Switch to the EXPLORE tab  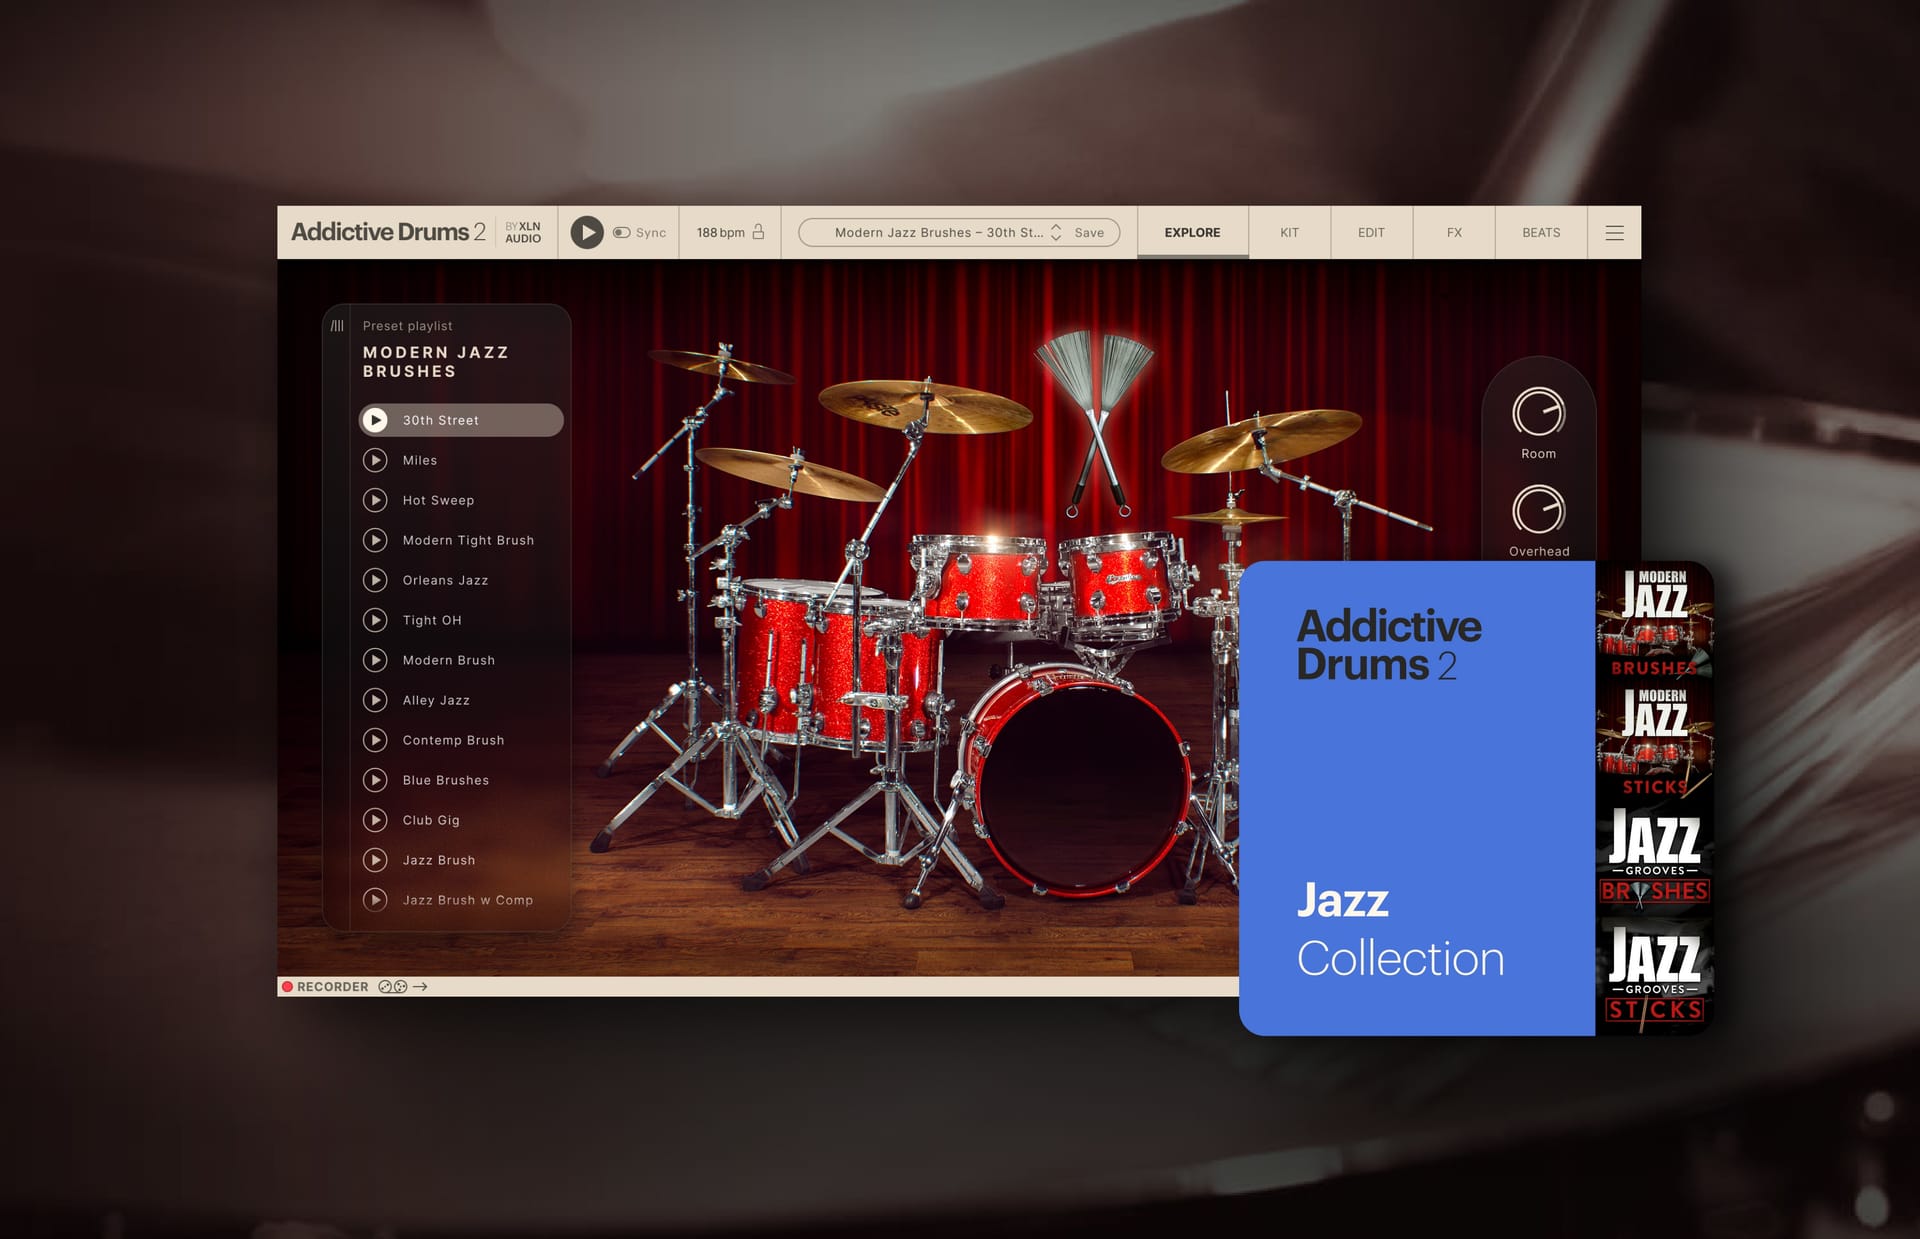pos(1192,233)
